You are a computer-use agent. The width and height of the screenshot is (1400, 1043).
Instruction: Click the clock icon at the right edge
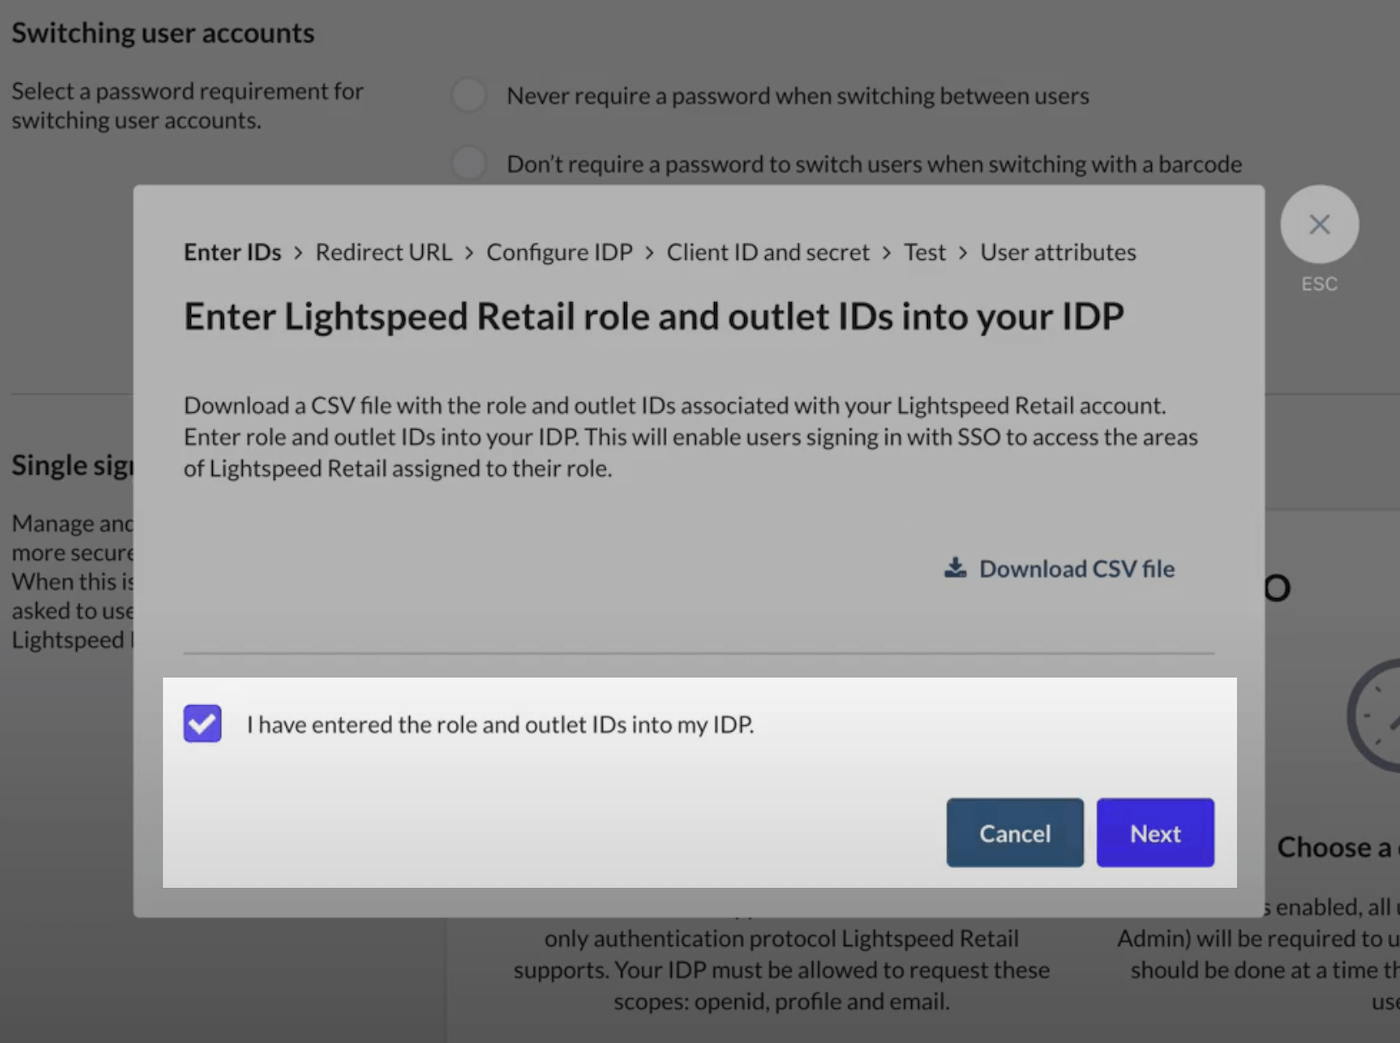click(x=1377, y=715)
